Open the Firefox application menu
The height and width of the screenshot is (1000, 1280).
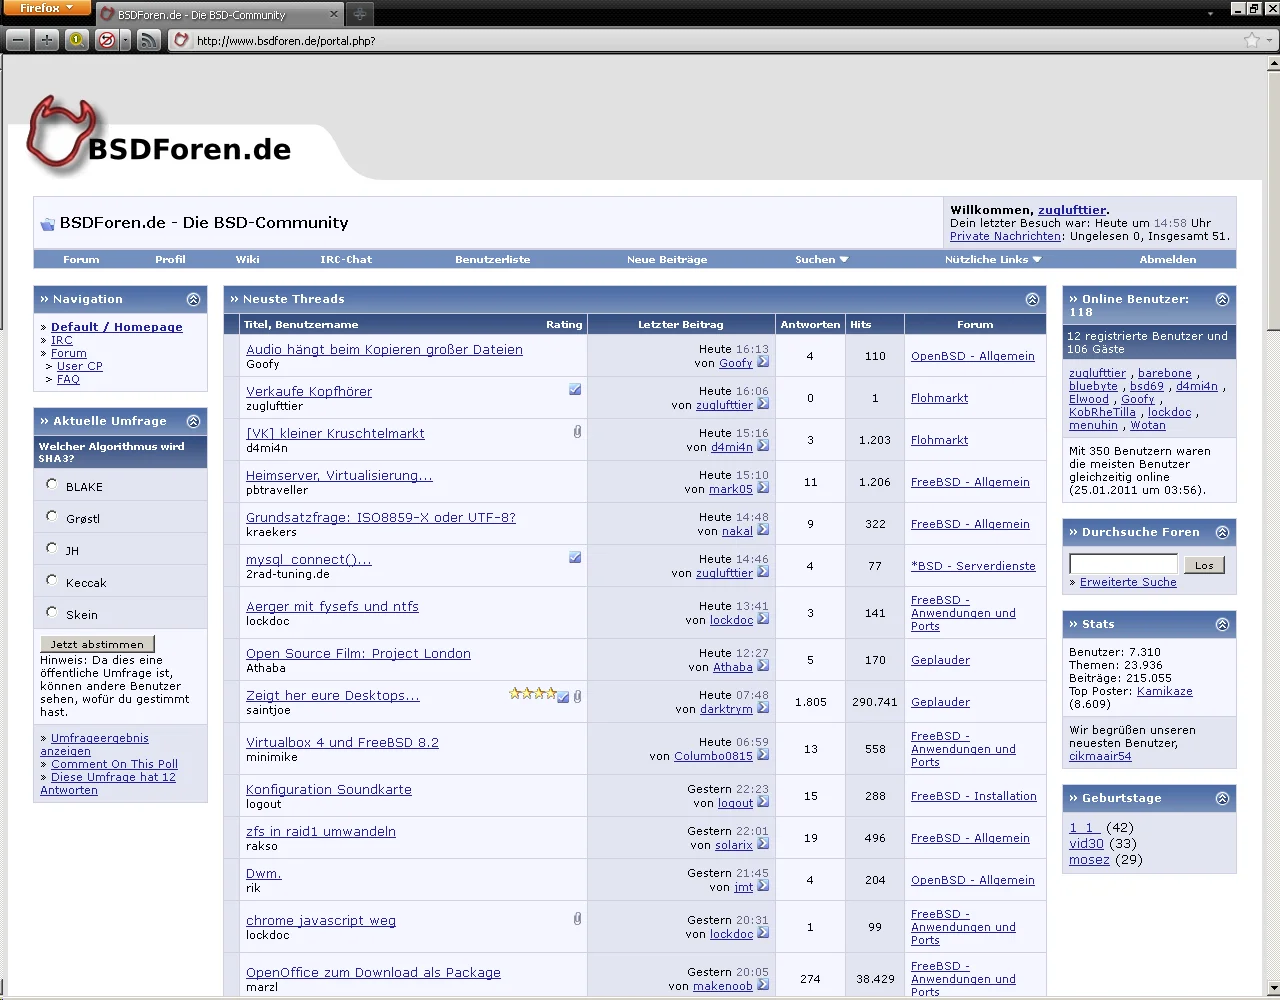(46, 8)
